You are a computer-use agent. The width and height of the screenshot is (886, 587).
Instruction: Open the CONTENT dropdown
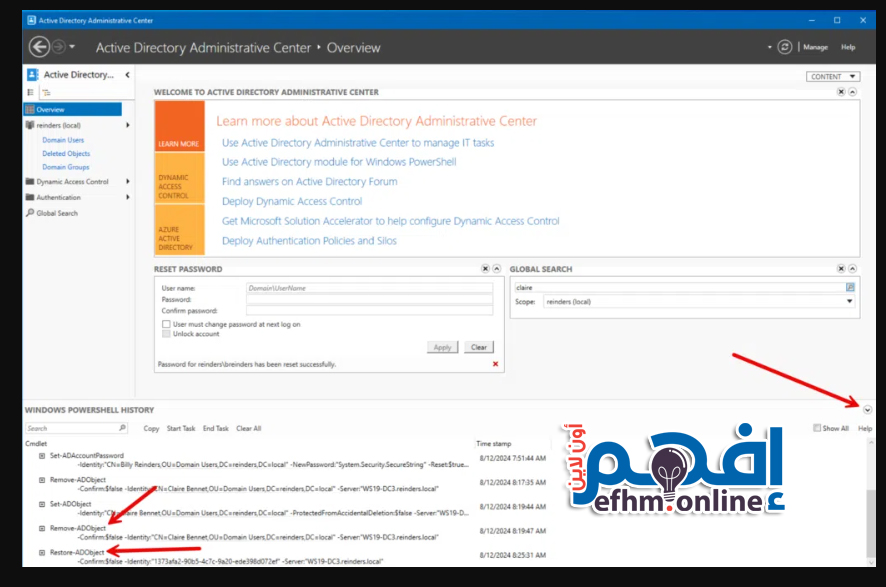click(833, 76)
